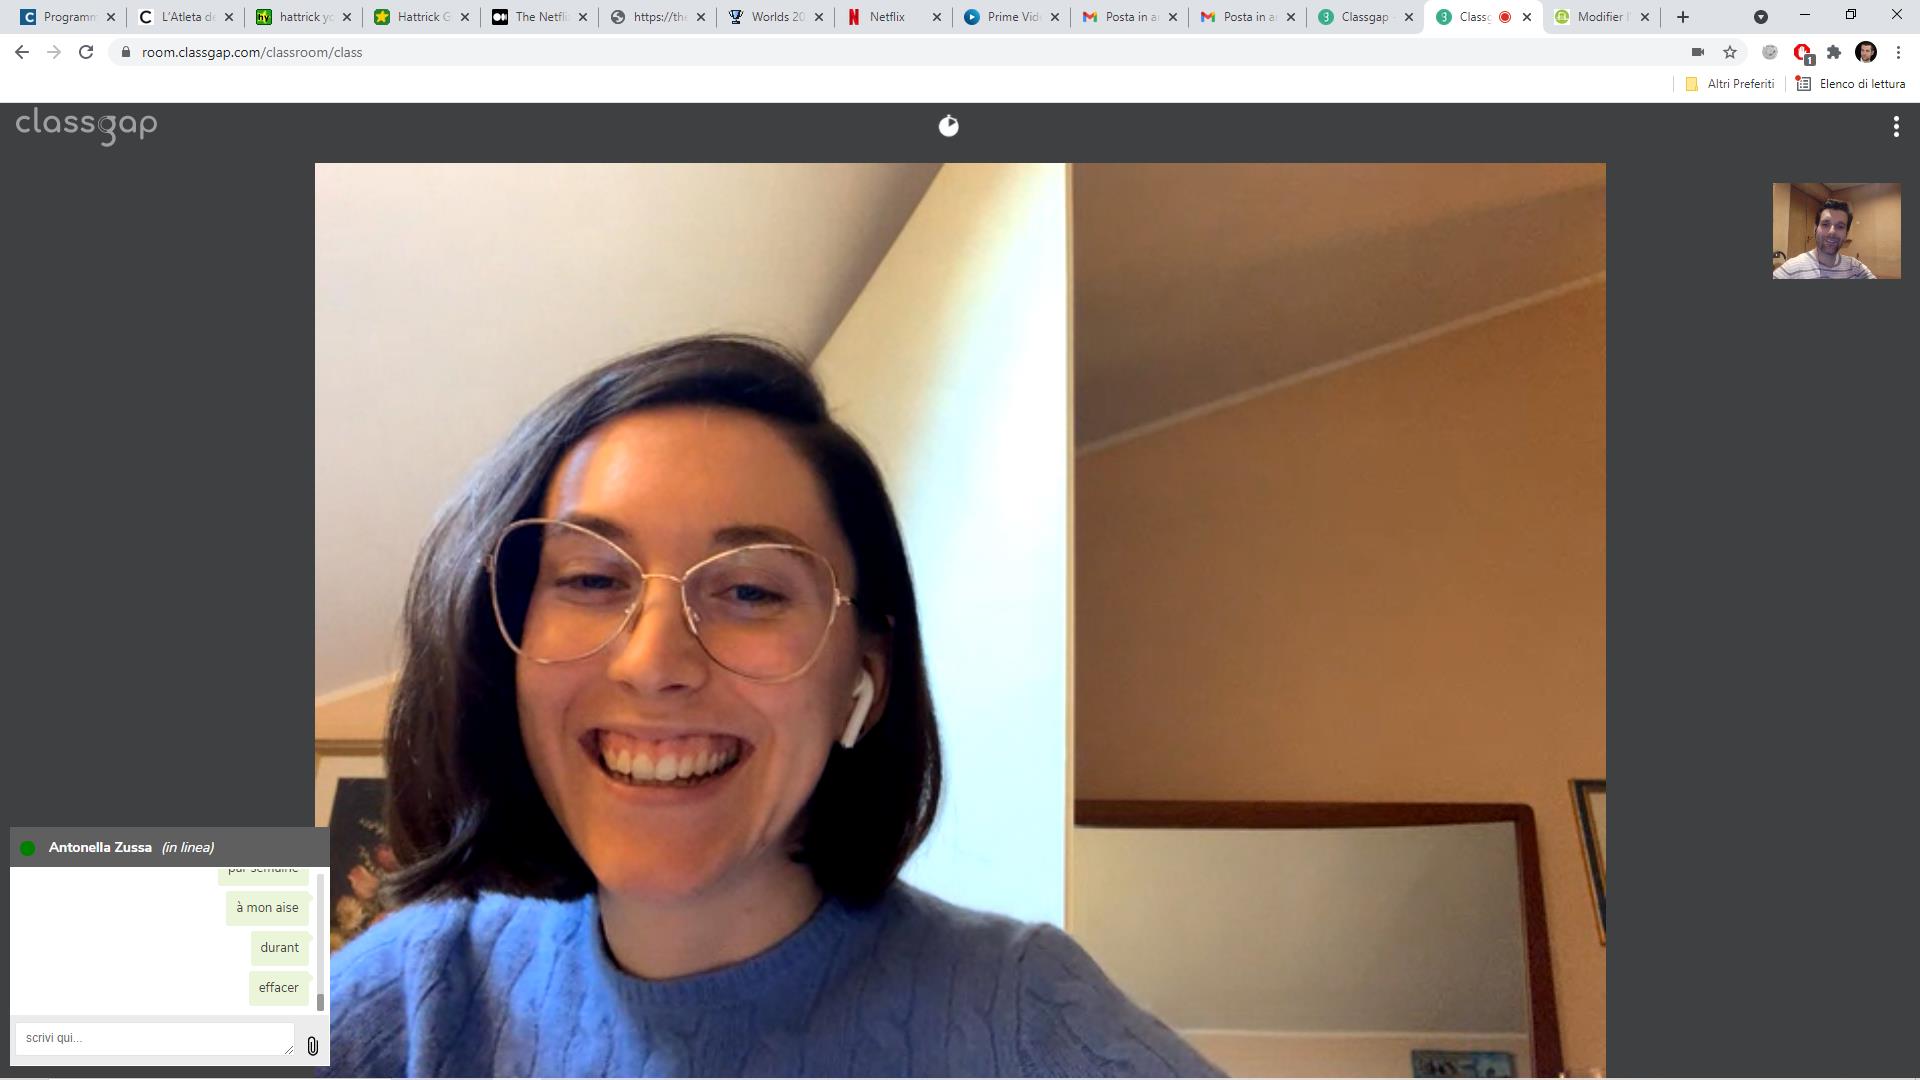Open the tab search dropdown arrow
Screen dimensions: 1920x1080
(1761, 17)
